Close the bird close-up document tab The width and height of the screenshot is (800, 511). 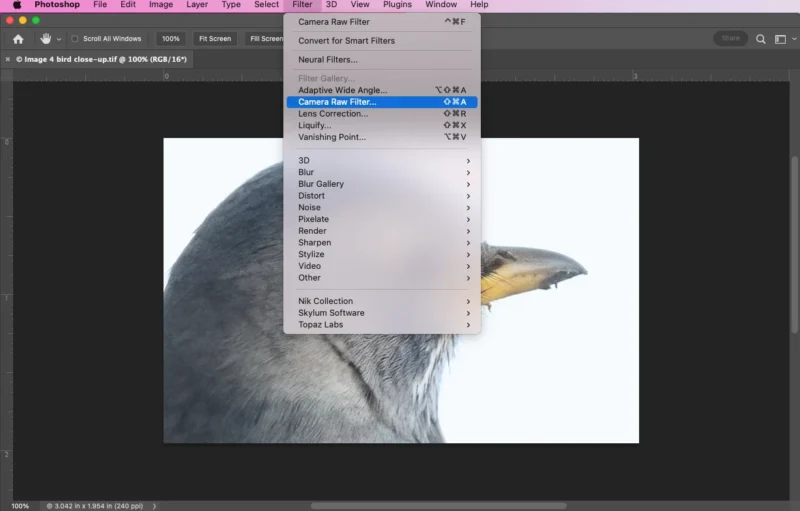click(9, 59)
